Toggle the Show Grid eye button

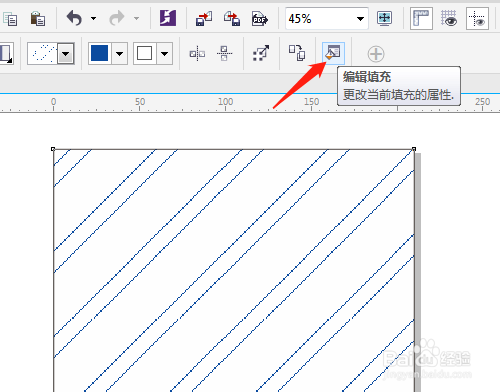(449, 18)
